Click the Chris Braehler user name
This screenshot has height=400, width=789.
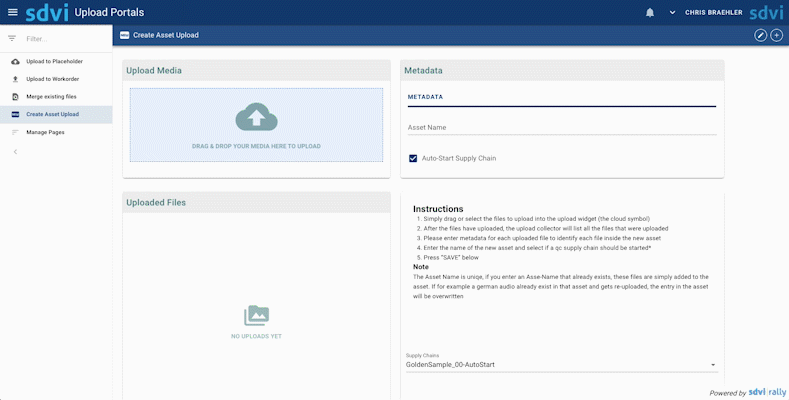coord(714,13)
